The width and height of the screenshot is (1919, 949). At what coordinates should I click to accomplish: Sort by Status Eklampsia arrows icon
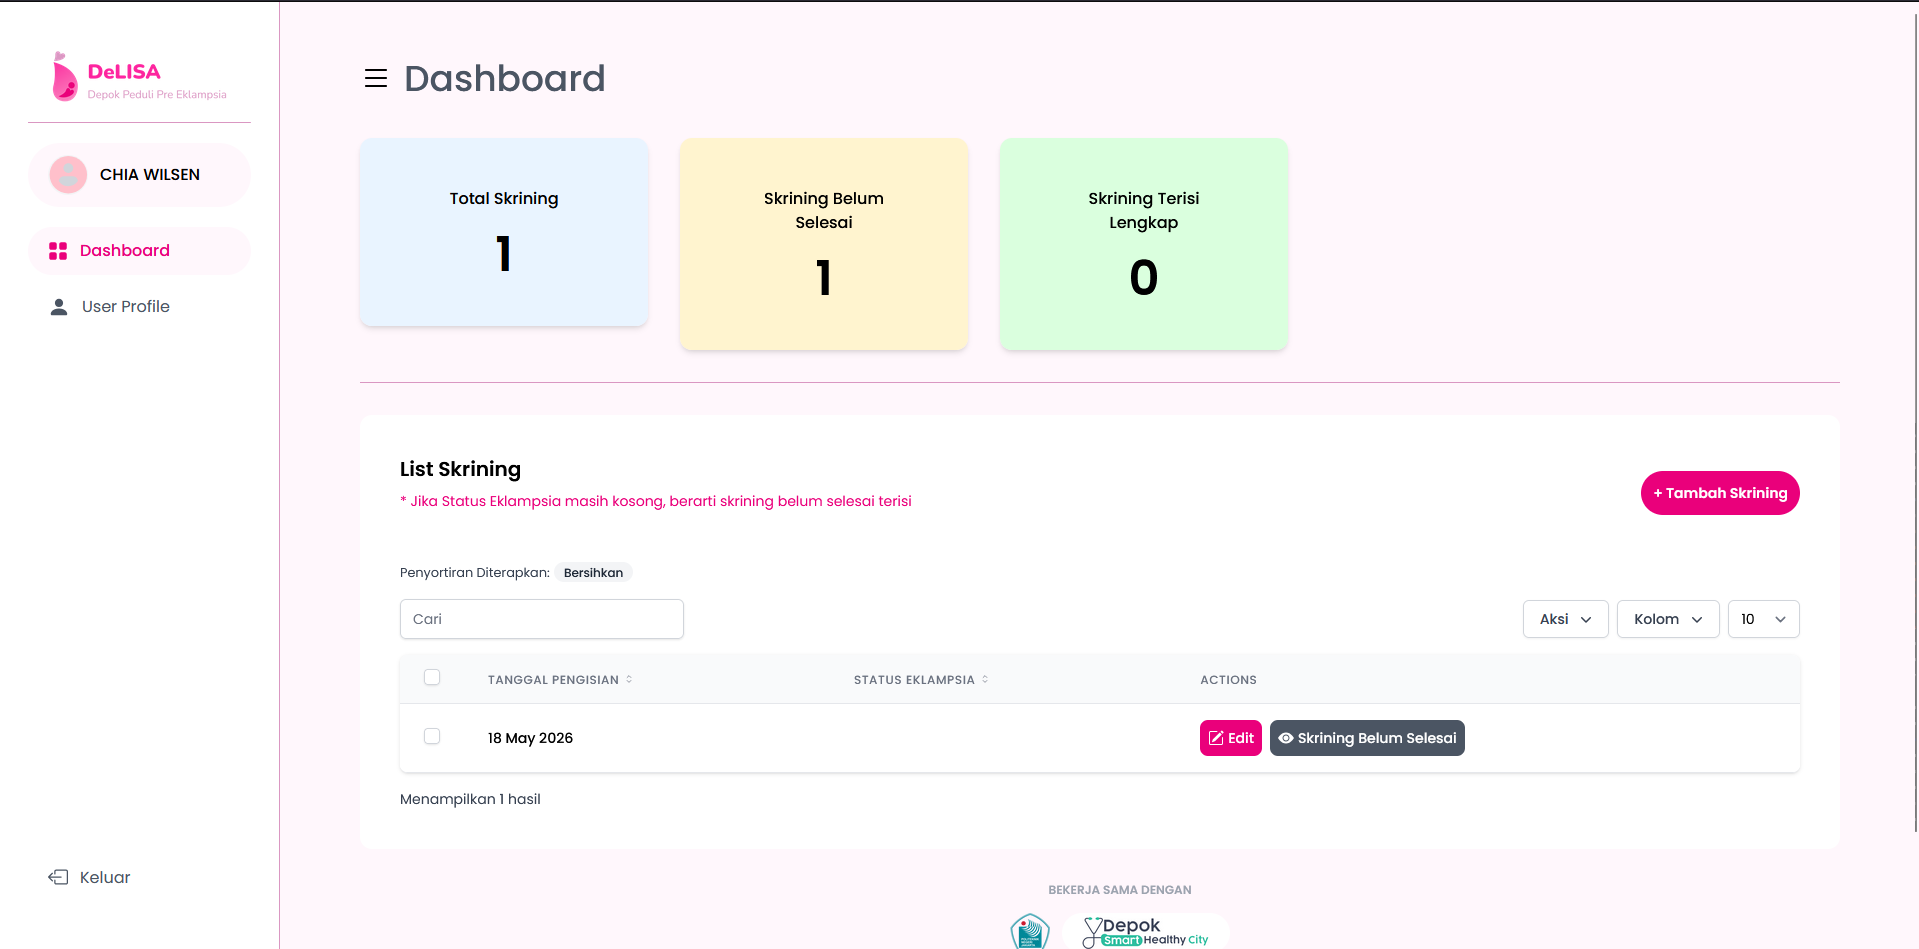coord(985,679)
